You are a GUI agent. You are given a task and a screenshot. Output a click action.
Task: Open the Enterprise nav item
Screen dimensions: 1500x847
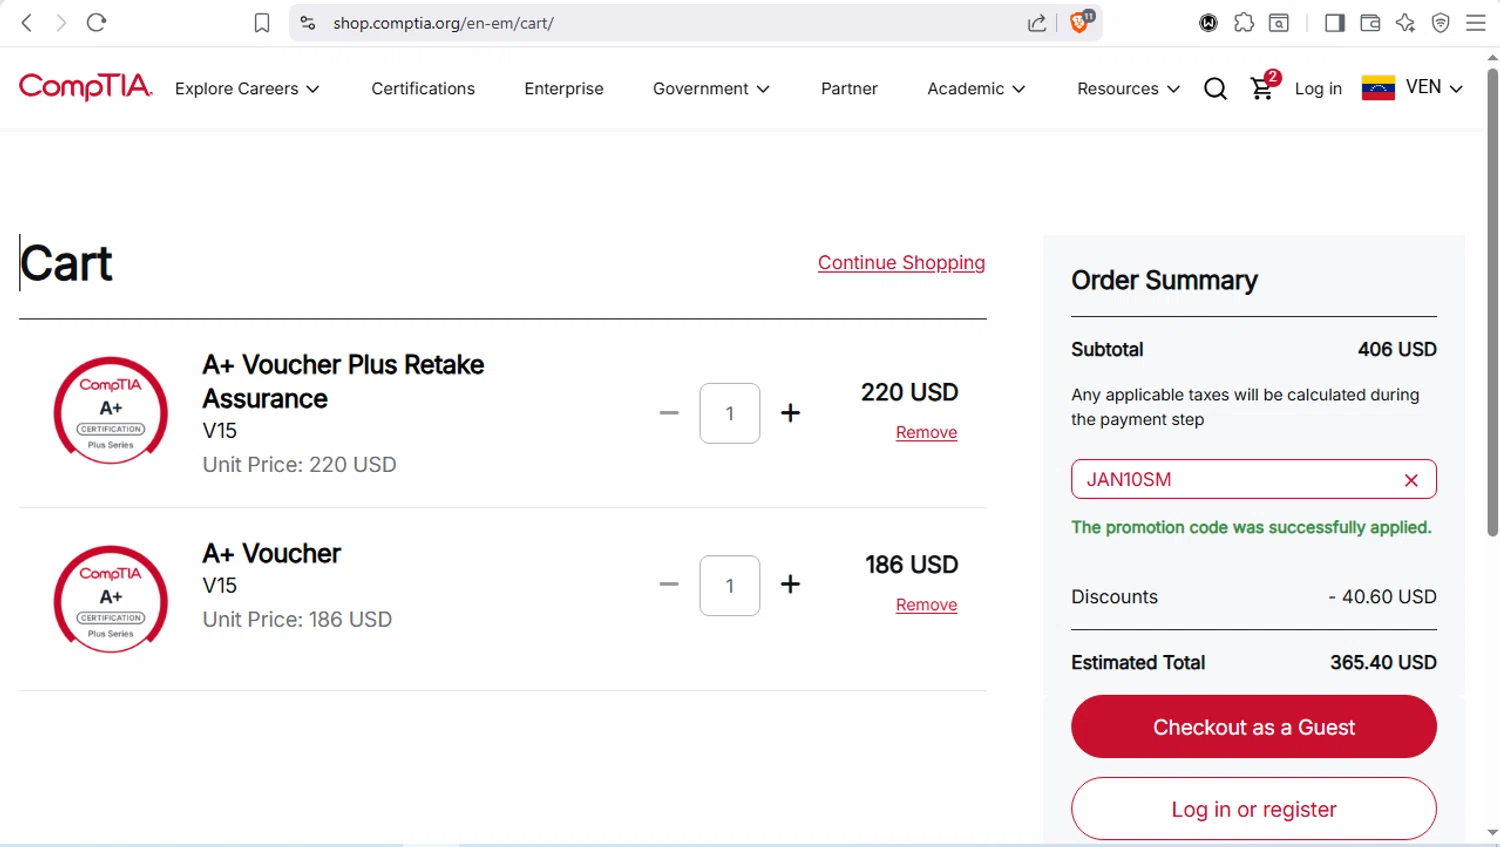click(x=564, y=89)
